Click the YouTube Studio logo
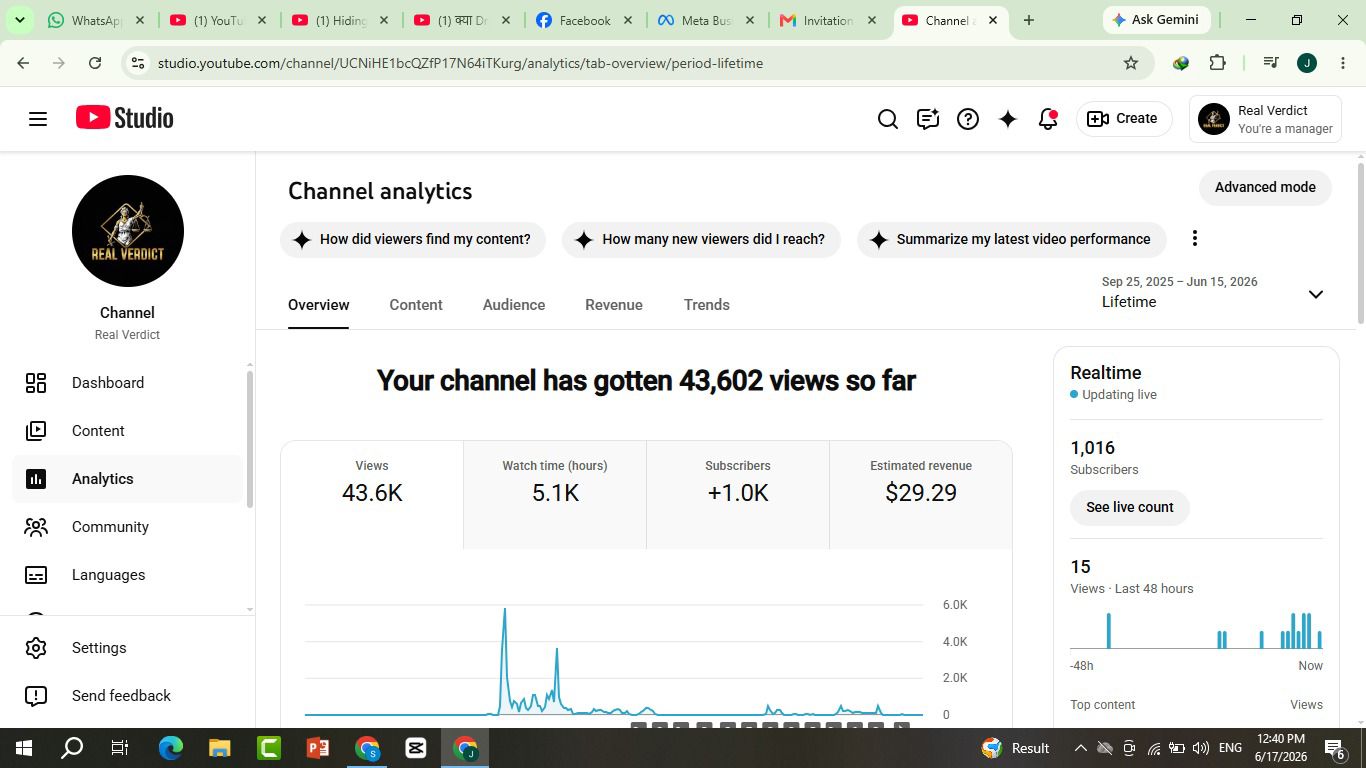Screen dimensions: 1366x768 [125, 118]
